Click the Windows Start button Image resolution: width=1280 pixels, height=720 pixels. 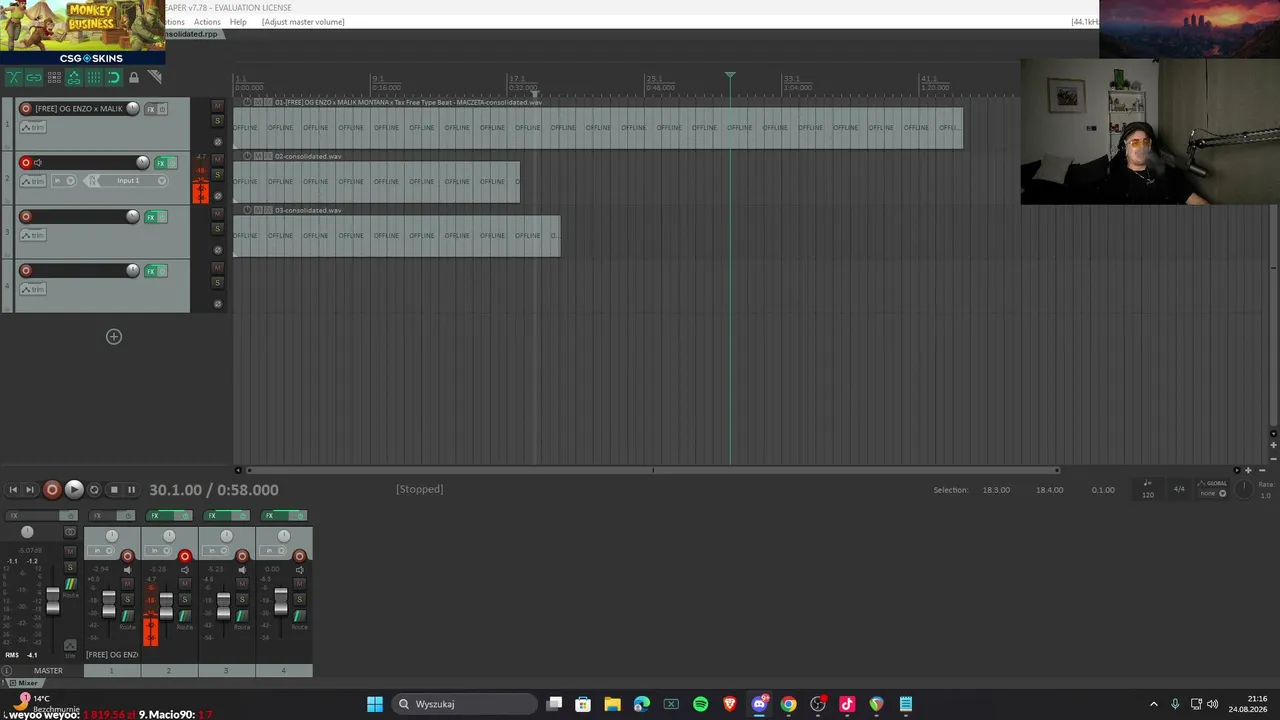pyautogui.click(x=375, y=704)
